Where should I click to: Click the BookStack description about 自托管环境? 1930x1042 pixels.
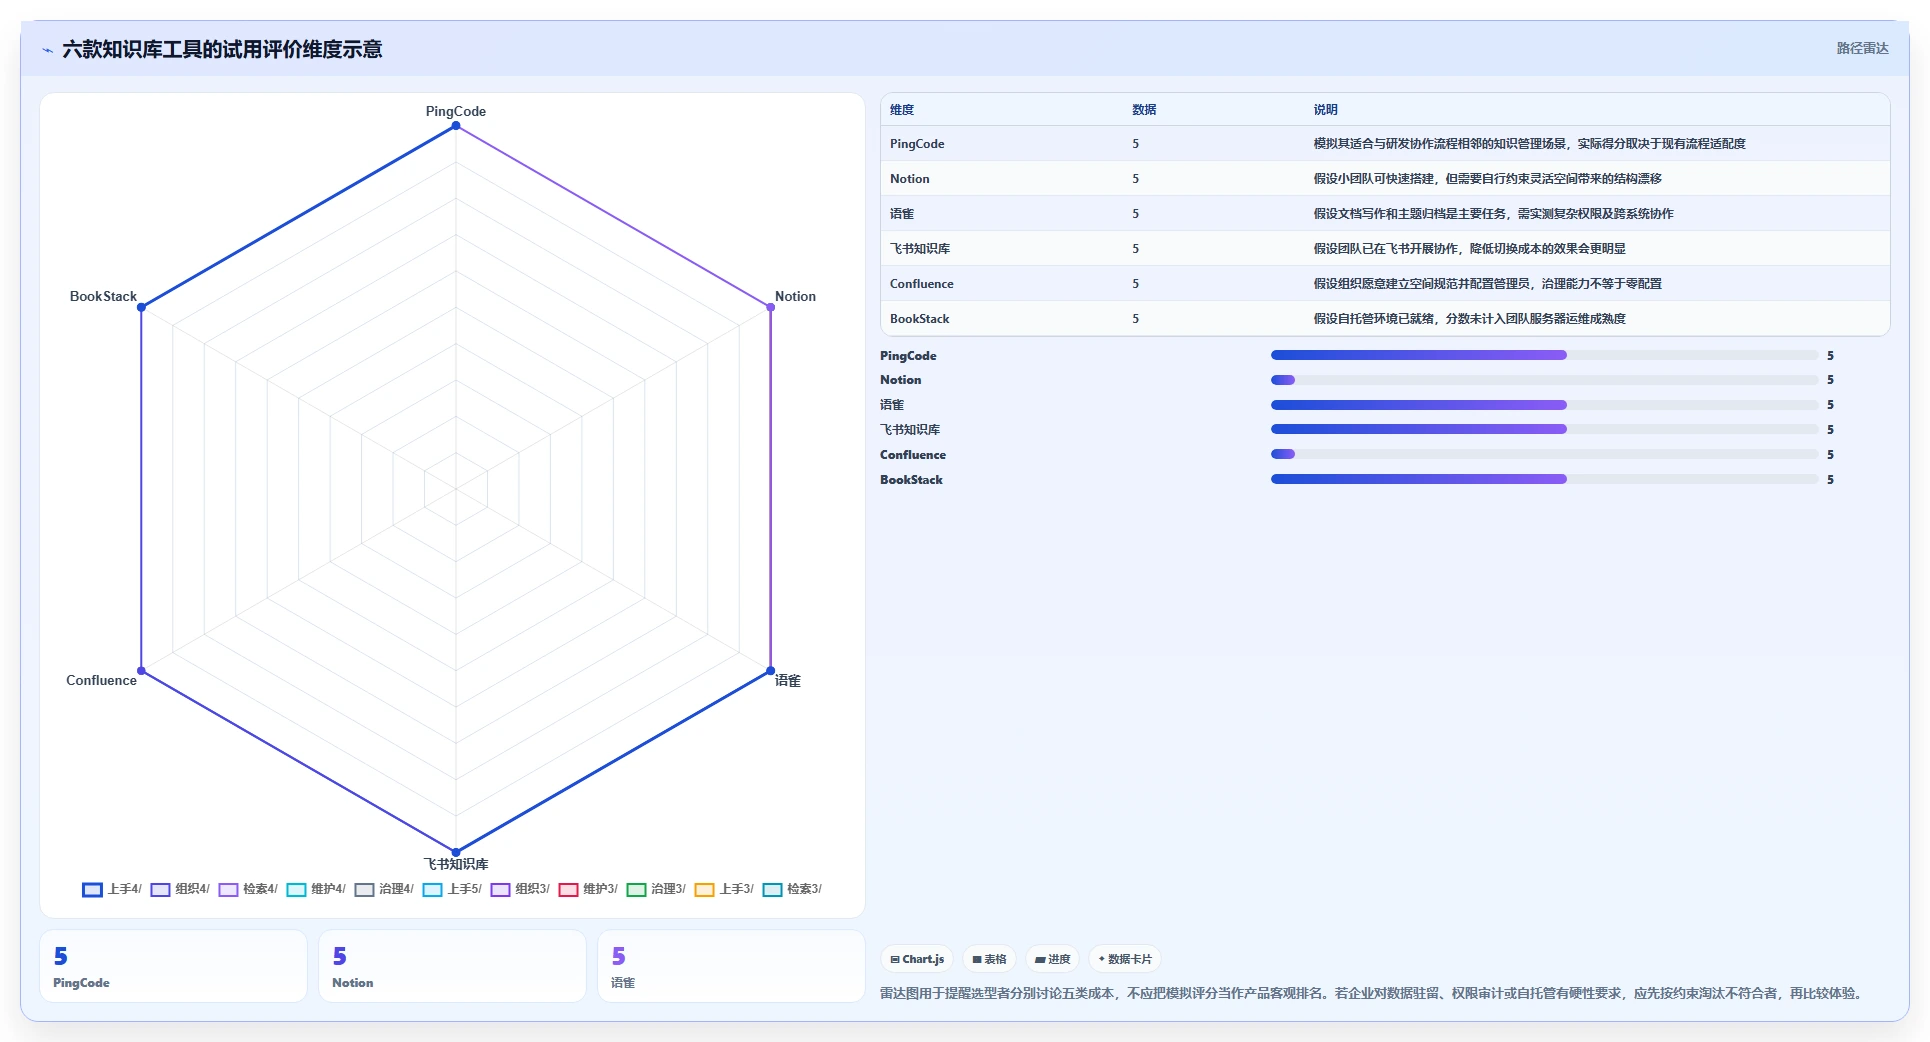[1469, 319]
